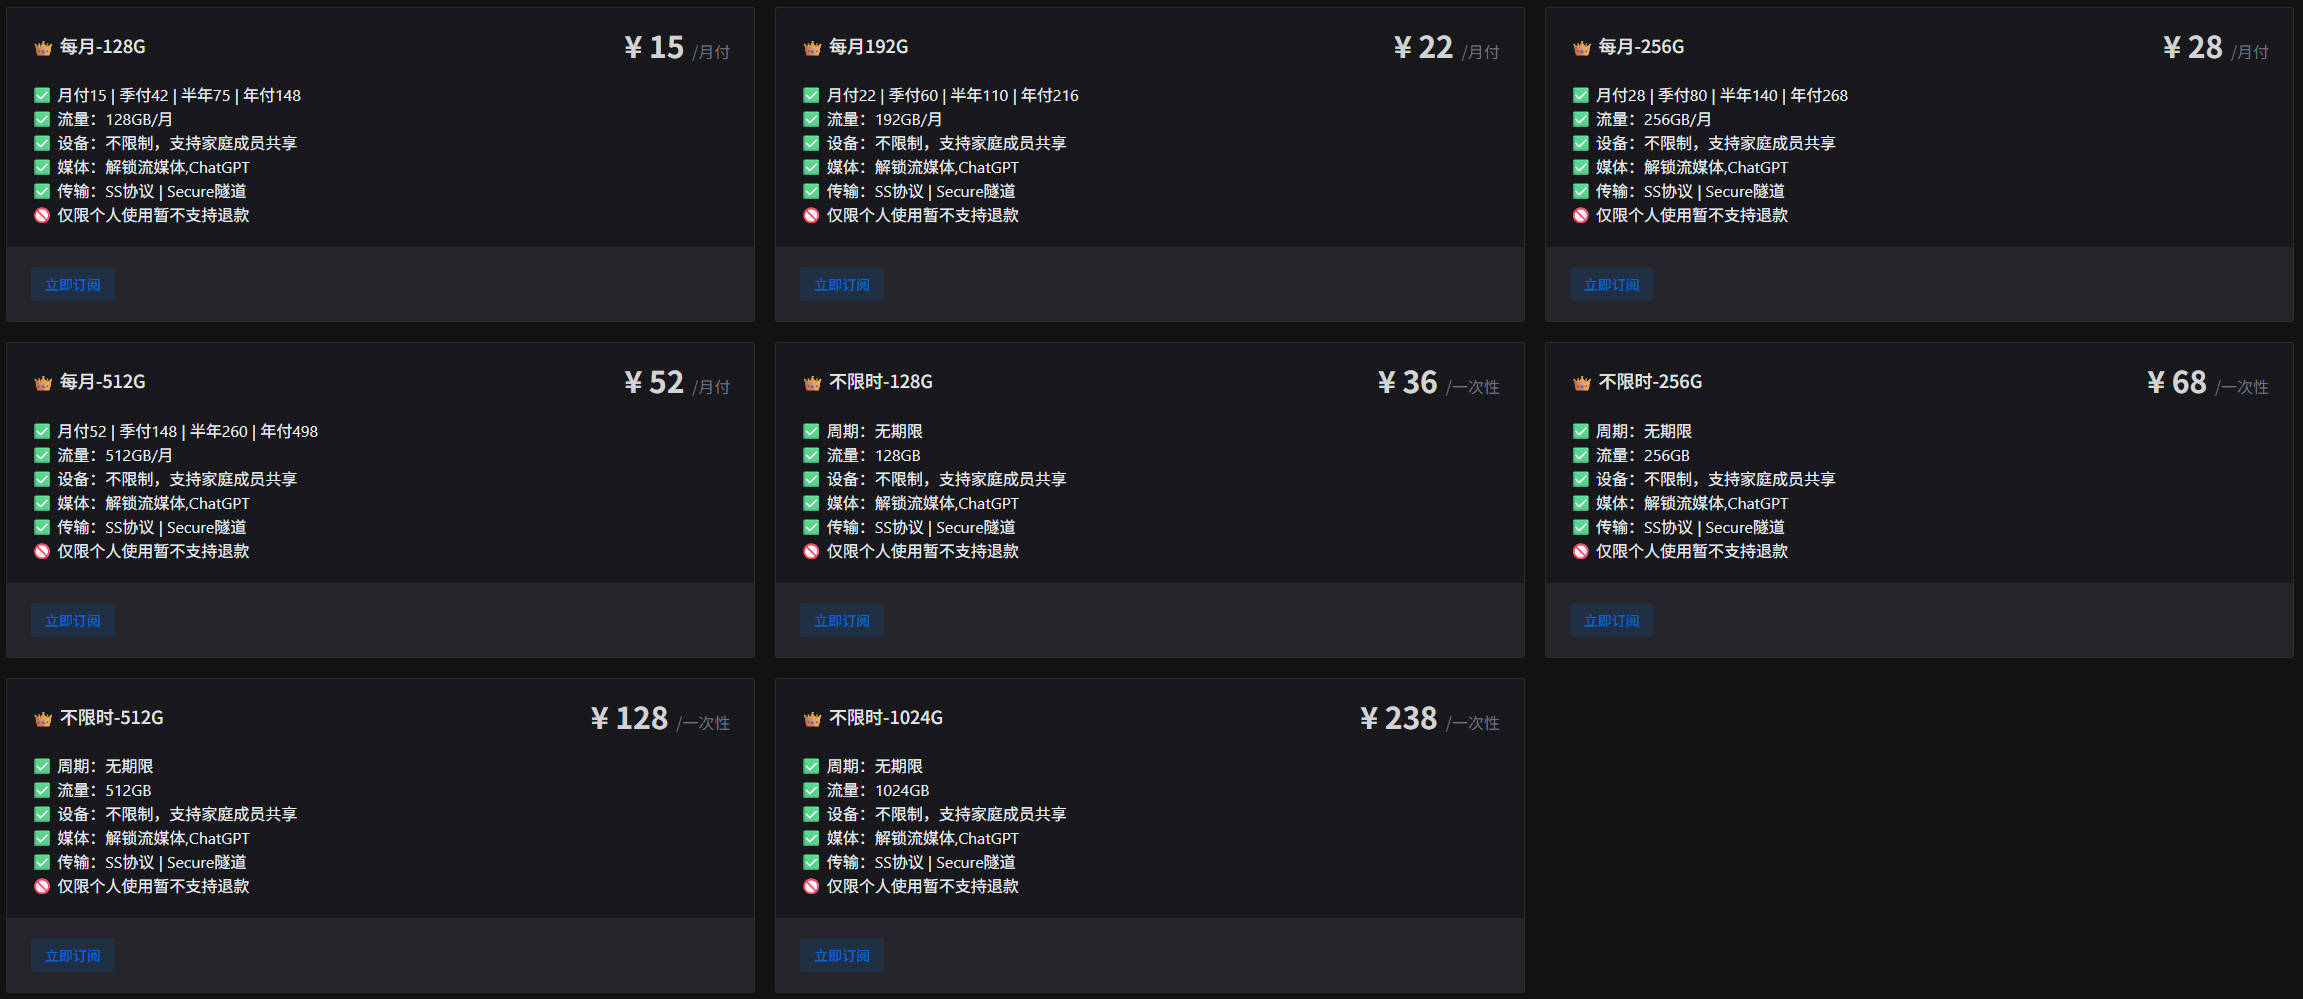This screenshot has height=999, width=2303.
Task: Click the red no-refund icon in the 不限时-256G card
Action: (1580, 551)
